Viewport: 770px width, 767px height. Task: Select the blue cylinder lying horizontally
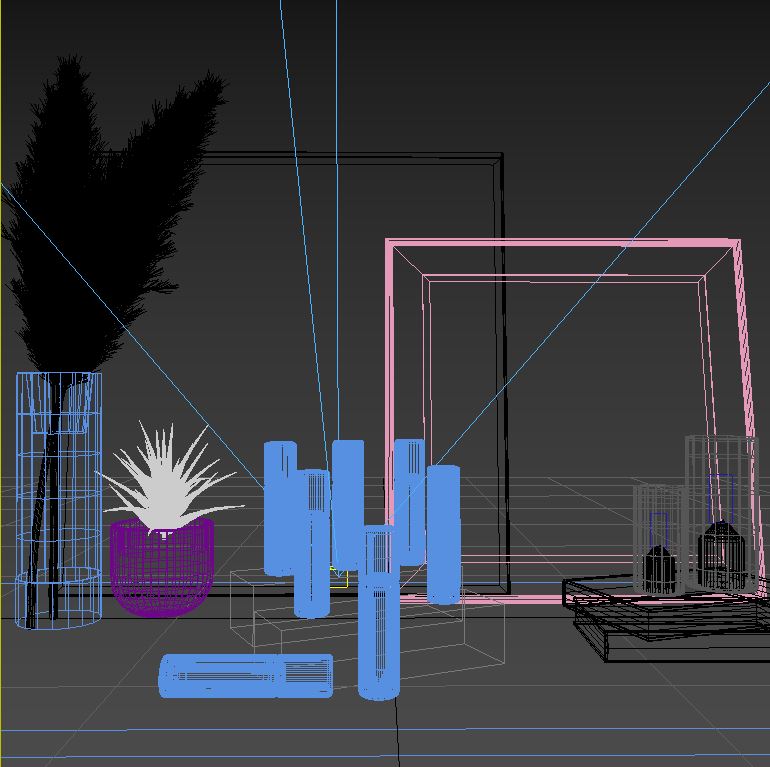(245, 675)
